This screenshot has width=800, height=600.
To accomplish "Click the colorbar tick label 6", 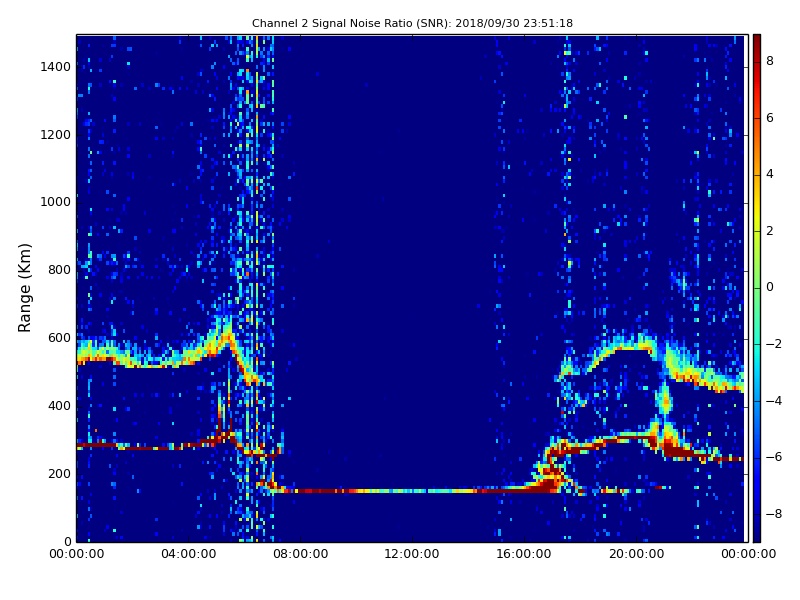I will point(770,118).
